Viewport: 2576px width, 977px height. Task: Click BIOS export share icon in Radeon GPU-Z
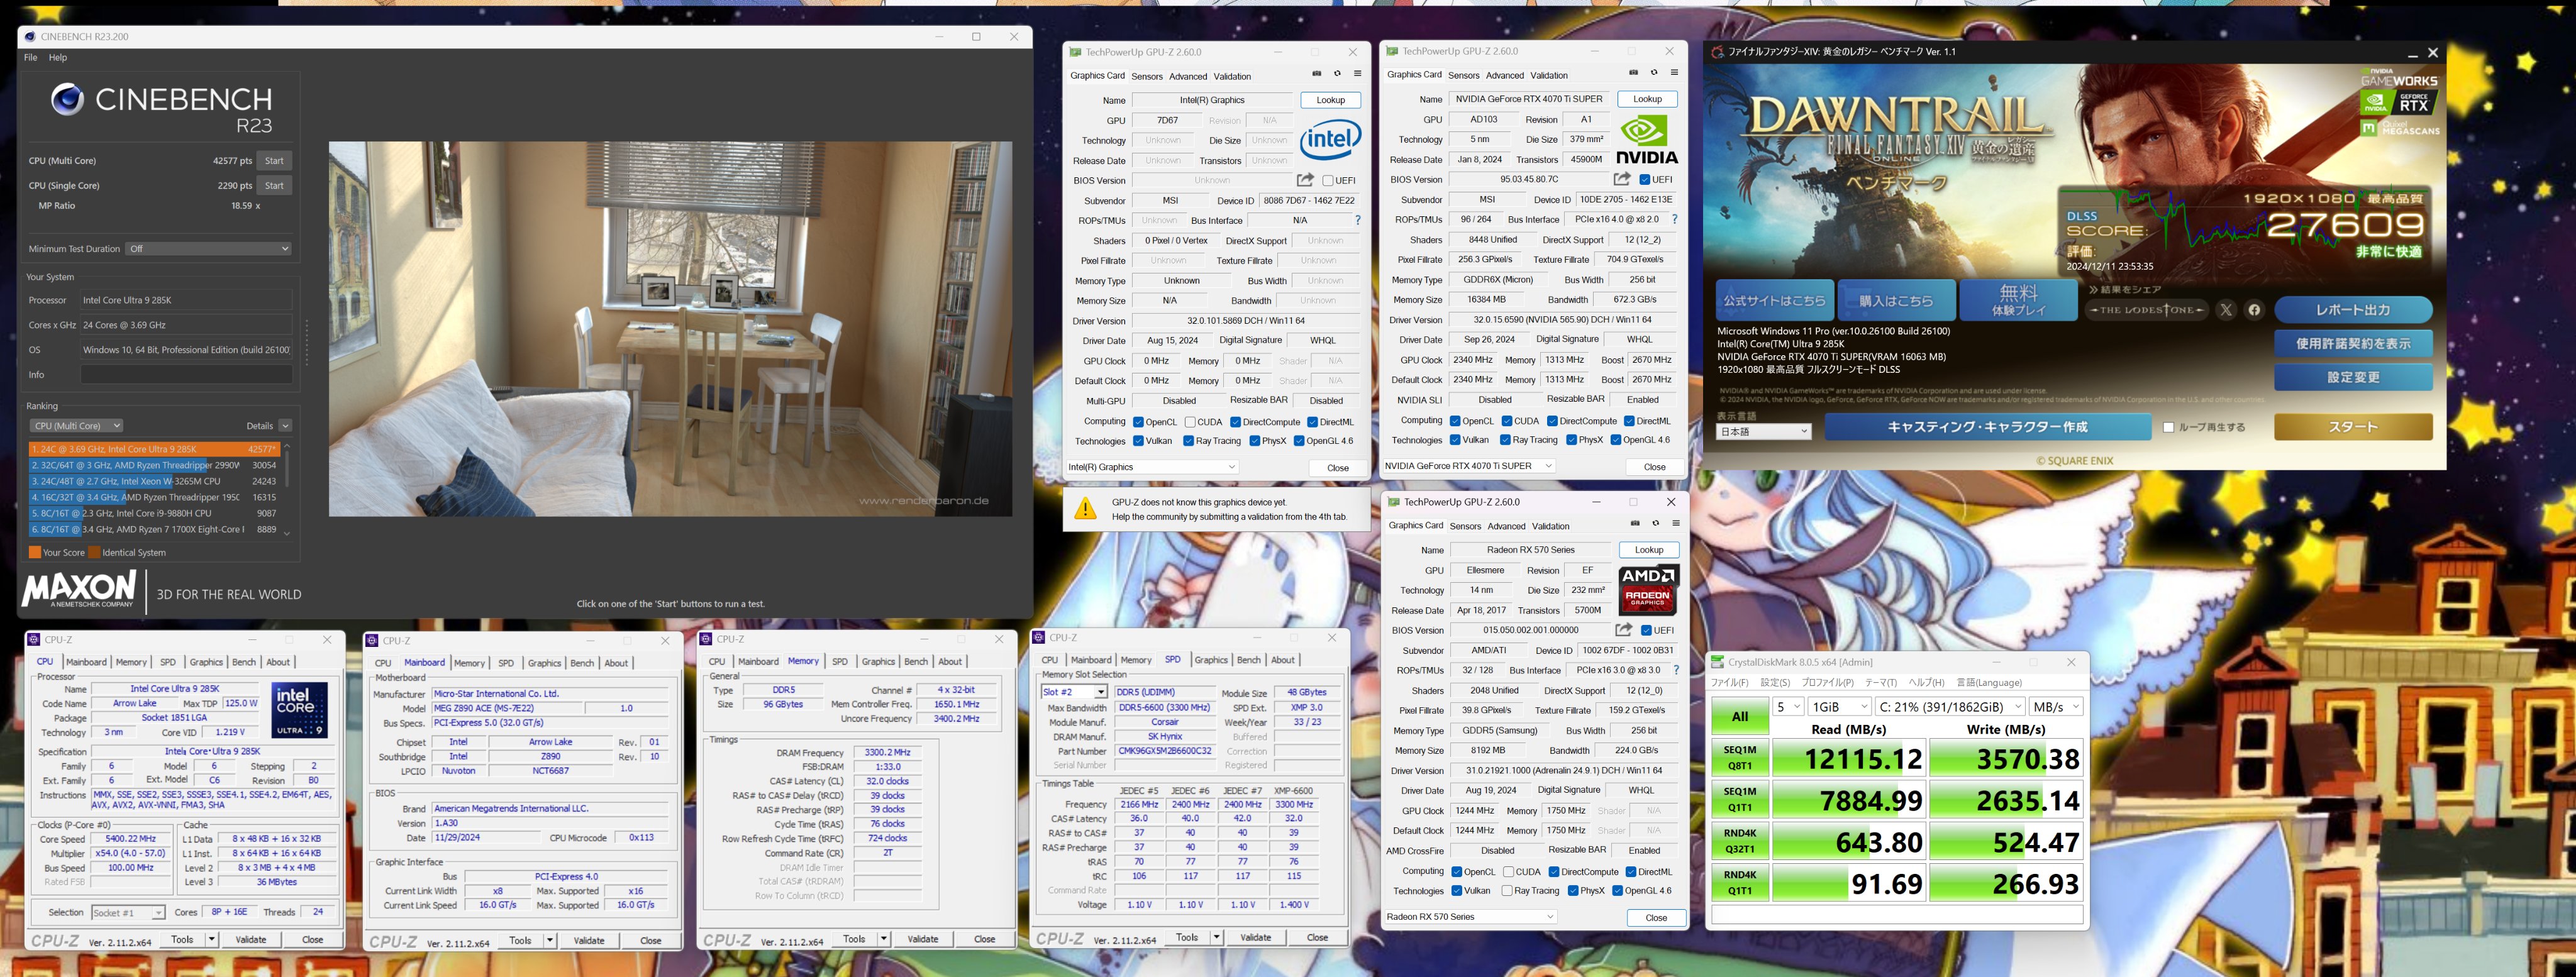1624,630
